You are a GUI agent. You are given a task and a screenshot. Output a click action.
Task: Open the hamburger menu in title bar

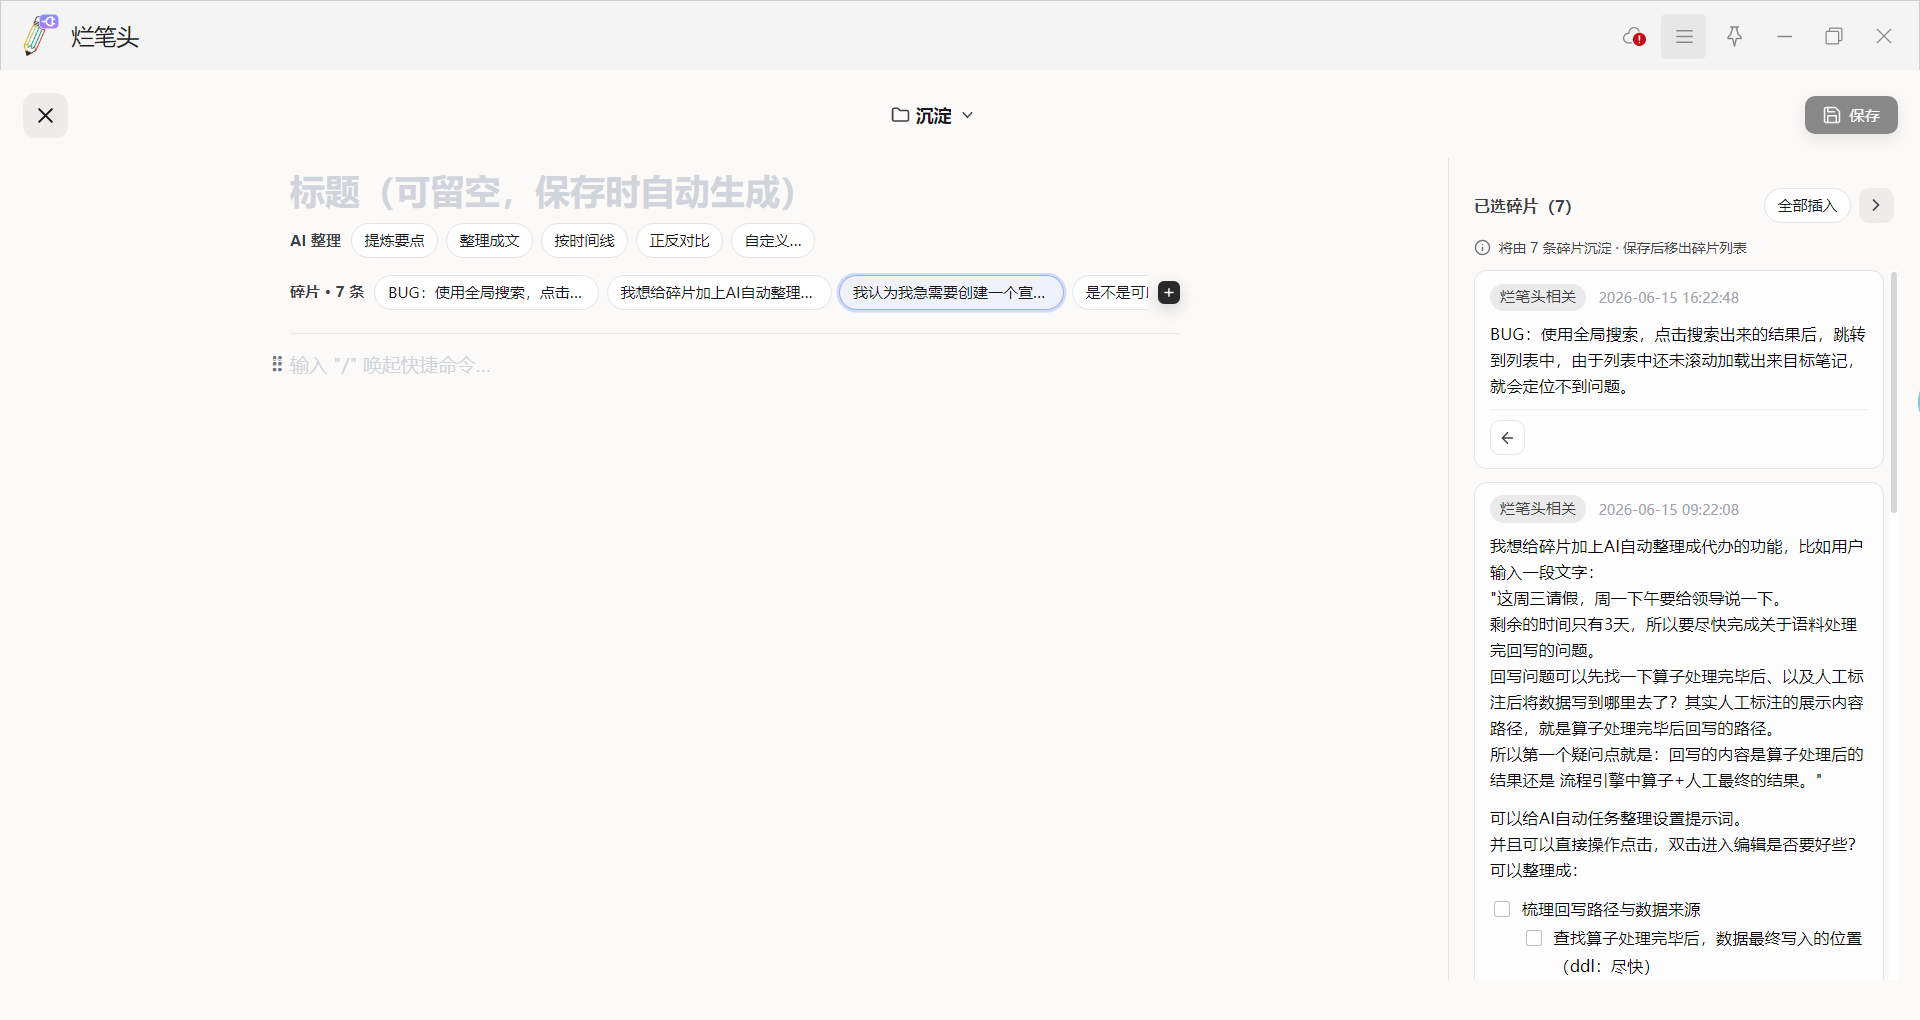pos(1684,37)
